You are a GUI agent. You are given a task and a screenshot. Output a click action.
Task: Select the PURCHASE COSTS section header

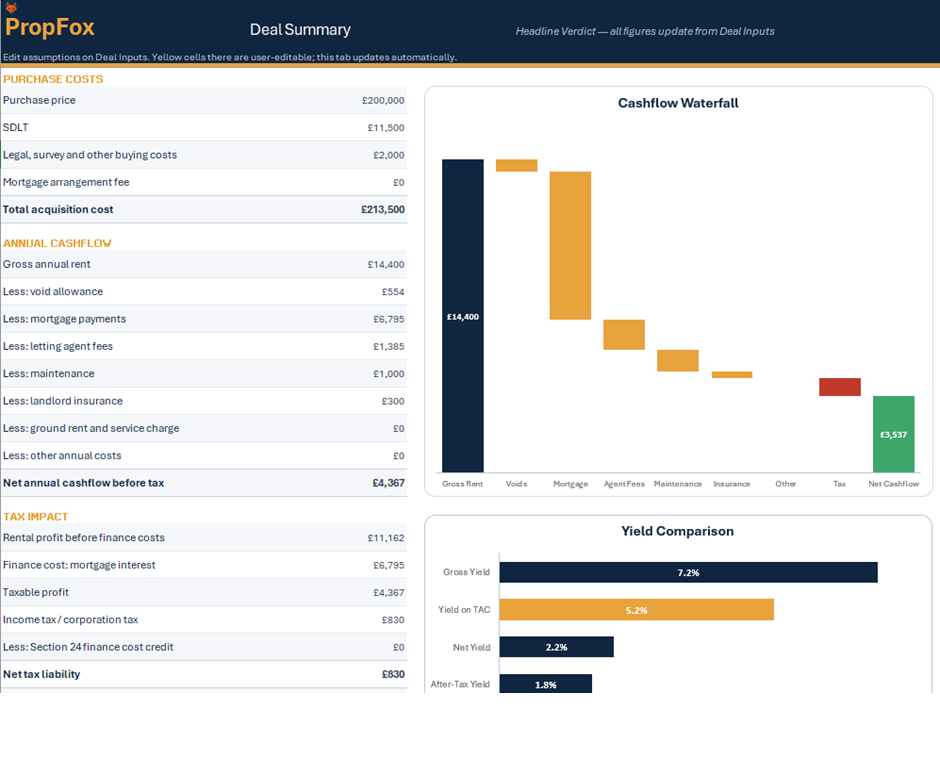53,79
